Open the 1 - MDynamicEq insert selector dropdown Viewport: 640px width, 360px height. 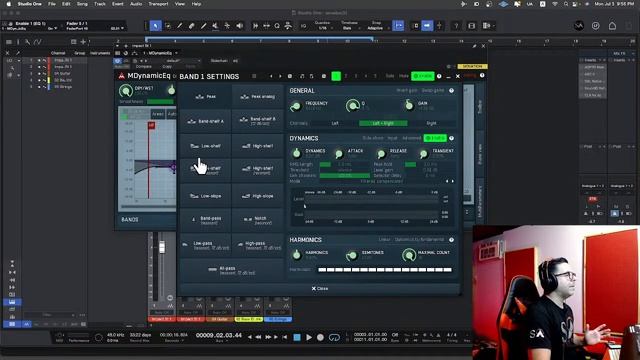(162, 53)
